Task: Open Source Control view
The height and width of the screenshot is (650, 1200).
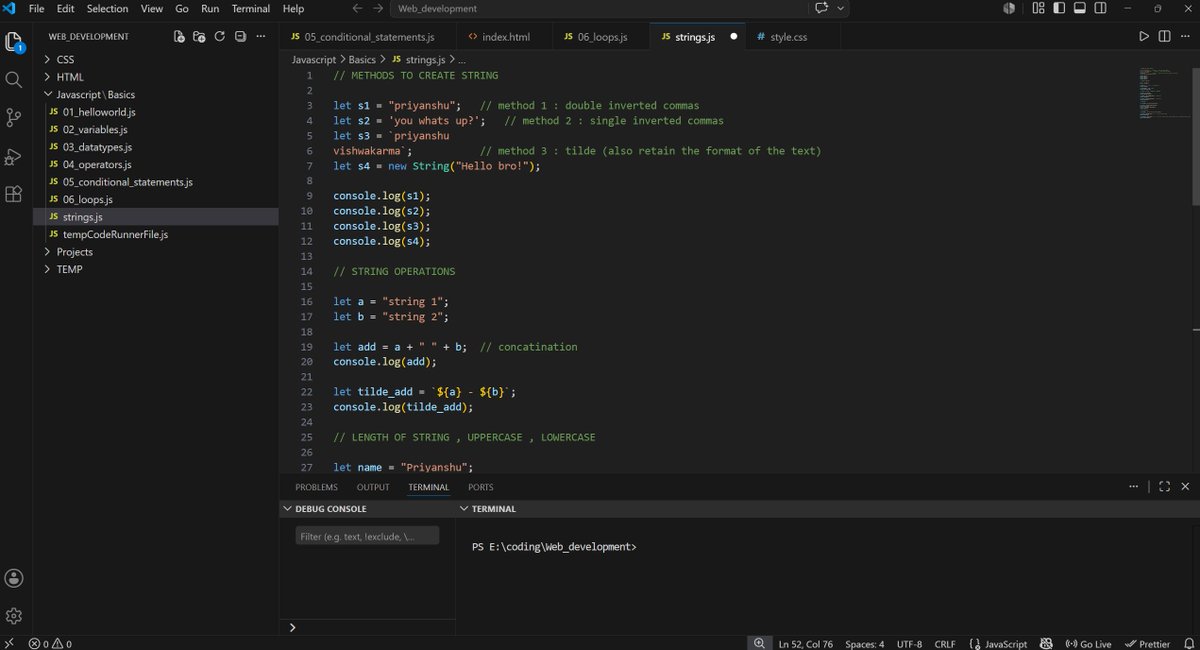Action: point(14,118)
